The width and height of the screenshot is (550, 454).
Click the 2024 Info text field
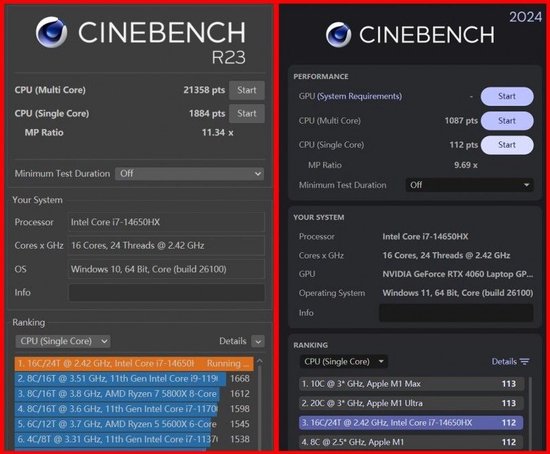456,313
